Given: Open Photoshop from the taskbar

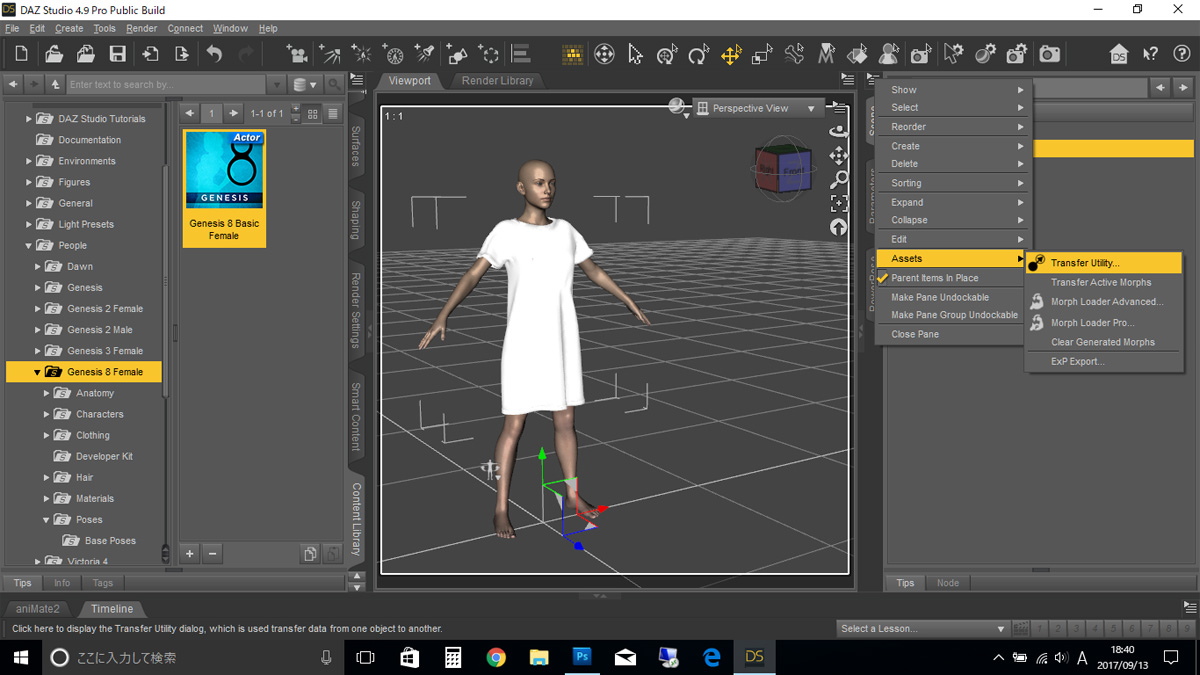Looking at the screenshot, I should pyautogui.click(x=582, y=657).
